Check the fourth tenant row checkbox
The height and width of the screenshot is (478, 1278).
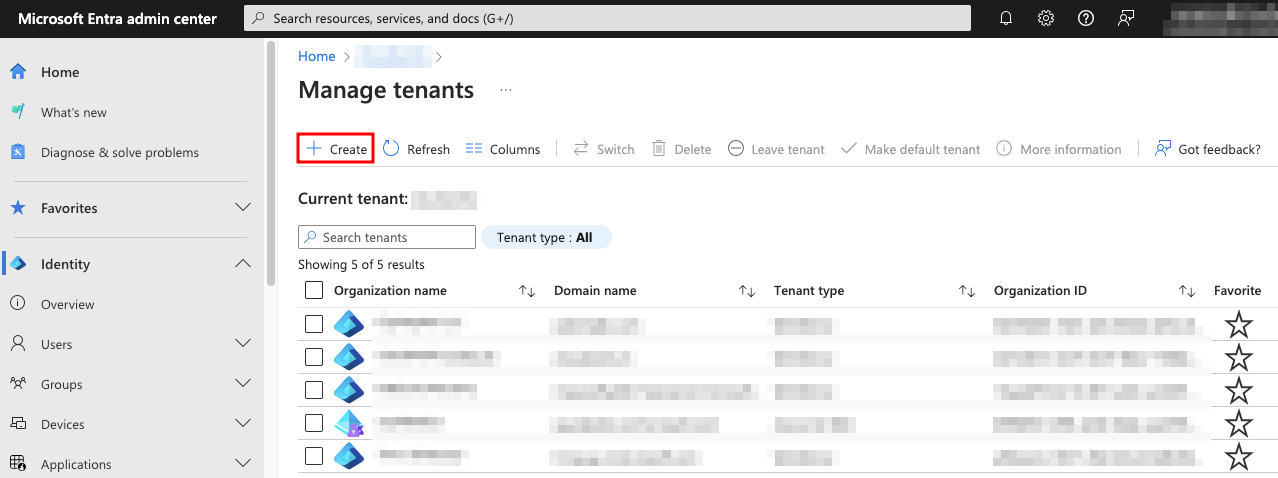314,423
